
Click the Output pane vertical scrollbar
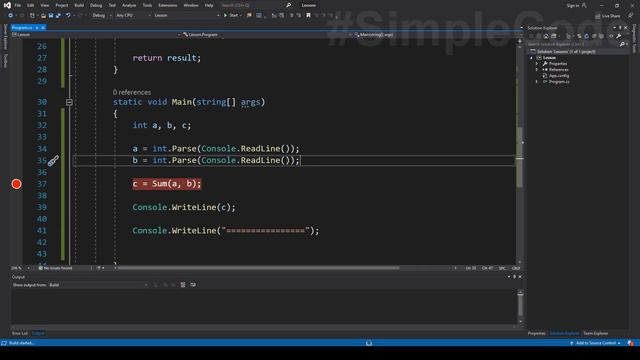(x=520, y=306)
